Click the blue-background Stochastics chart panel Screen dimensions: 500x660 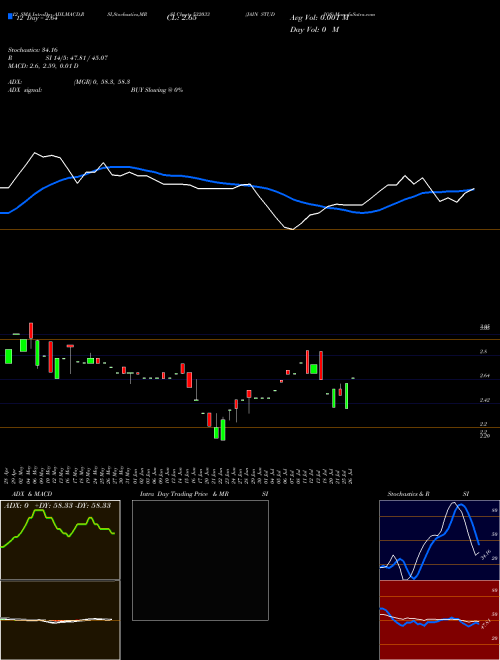439,540
